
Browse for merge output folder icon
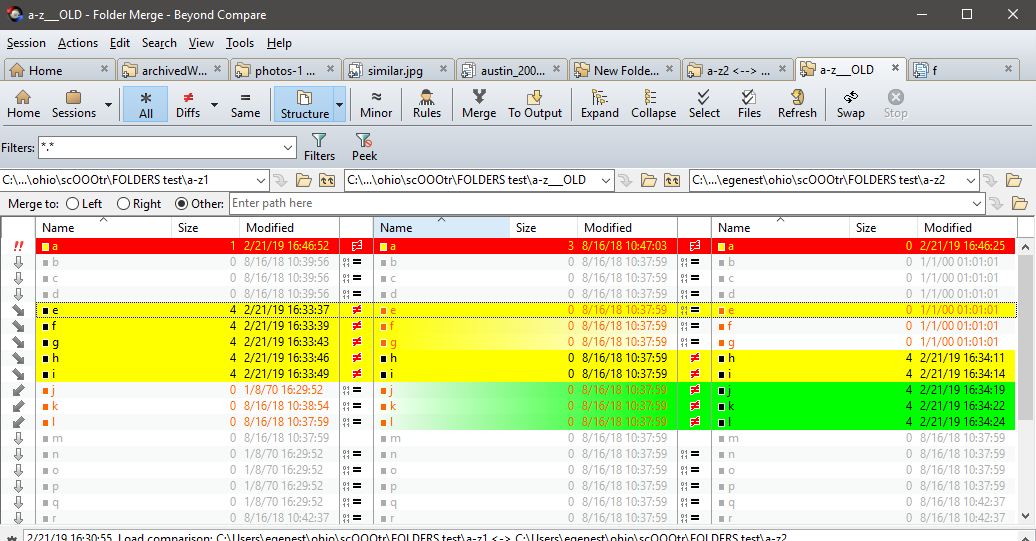pyautogui.click(x=1019, y=203)
